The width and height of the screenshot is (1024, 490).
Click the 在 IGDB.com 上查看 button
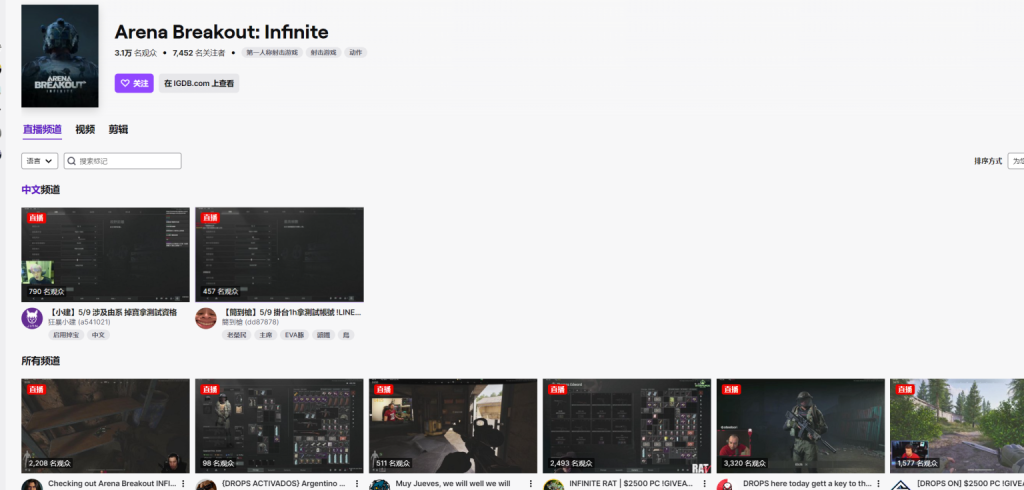click(x=199, y=84)
